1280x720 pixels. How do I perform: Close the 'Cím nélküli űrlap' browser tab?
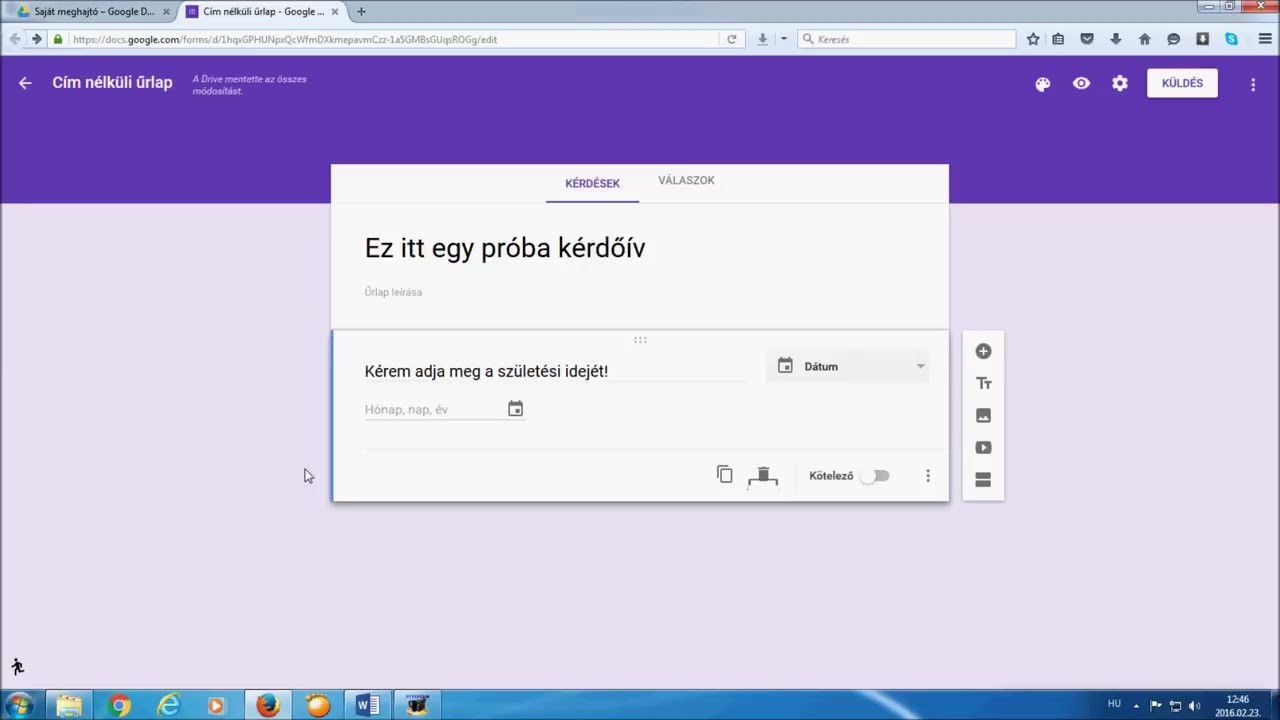click(x=335, y=12)
